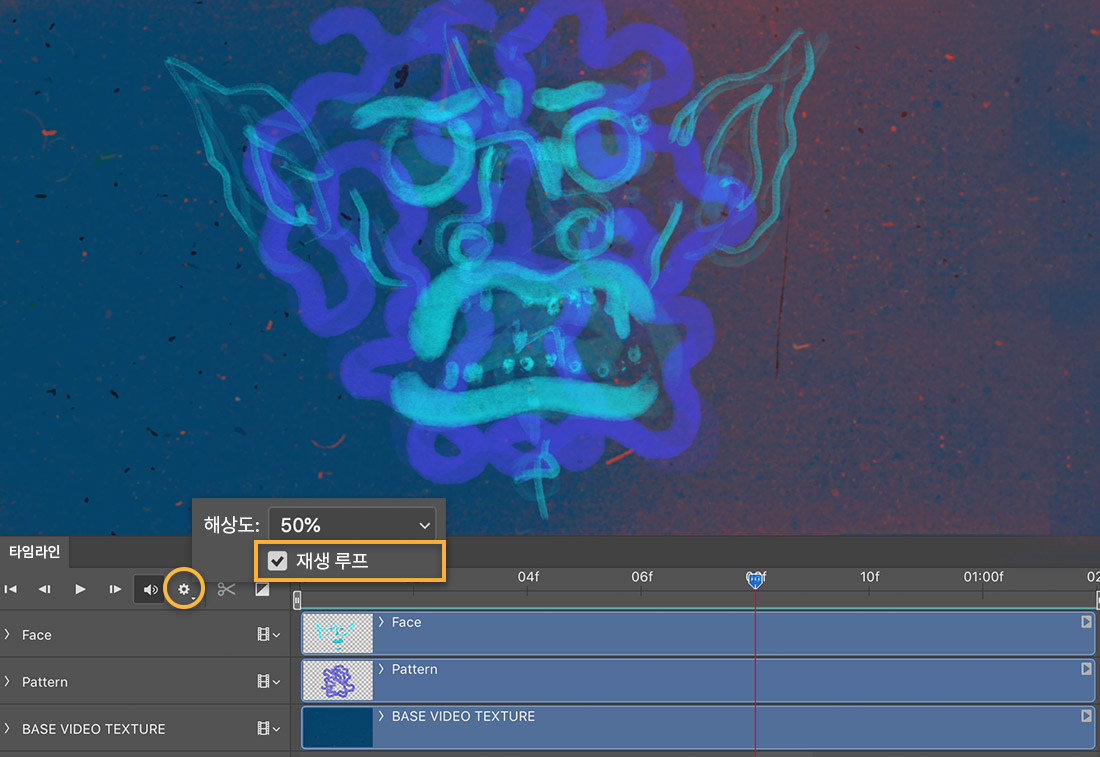Viewport: 1100px width, 757px height.
Task: Expand BASE VIDEO TEXTURE track in list
Action: (7, 728)
